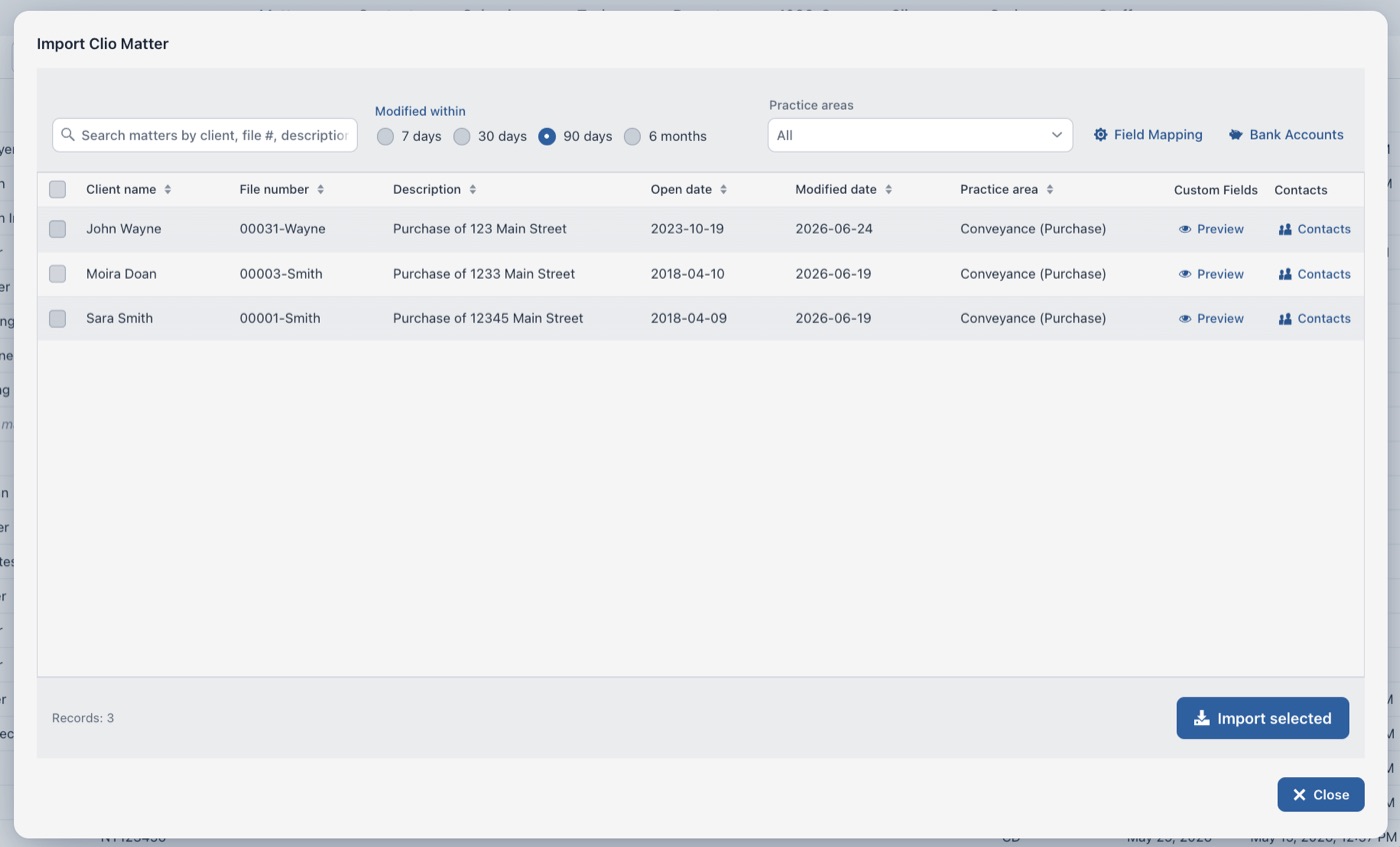Image resolution: width=1400 pixels, height=847 pixels.
Task: Open Bank Accounts
Action: point(1286,134)
